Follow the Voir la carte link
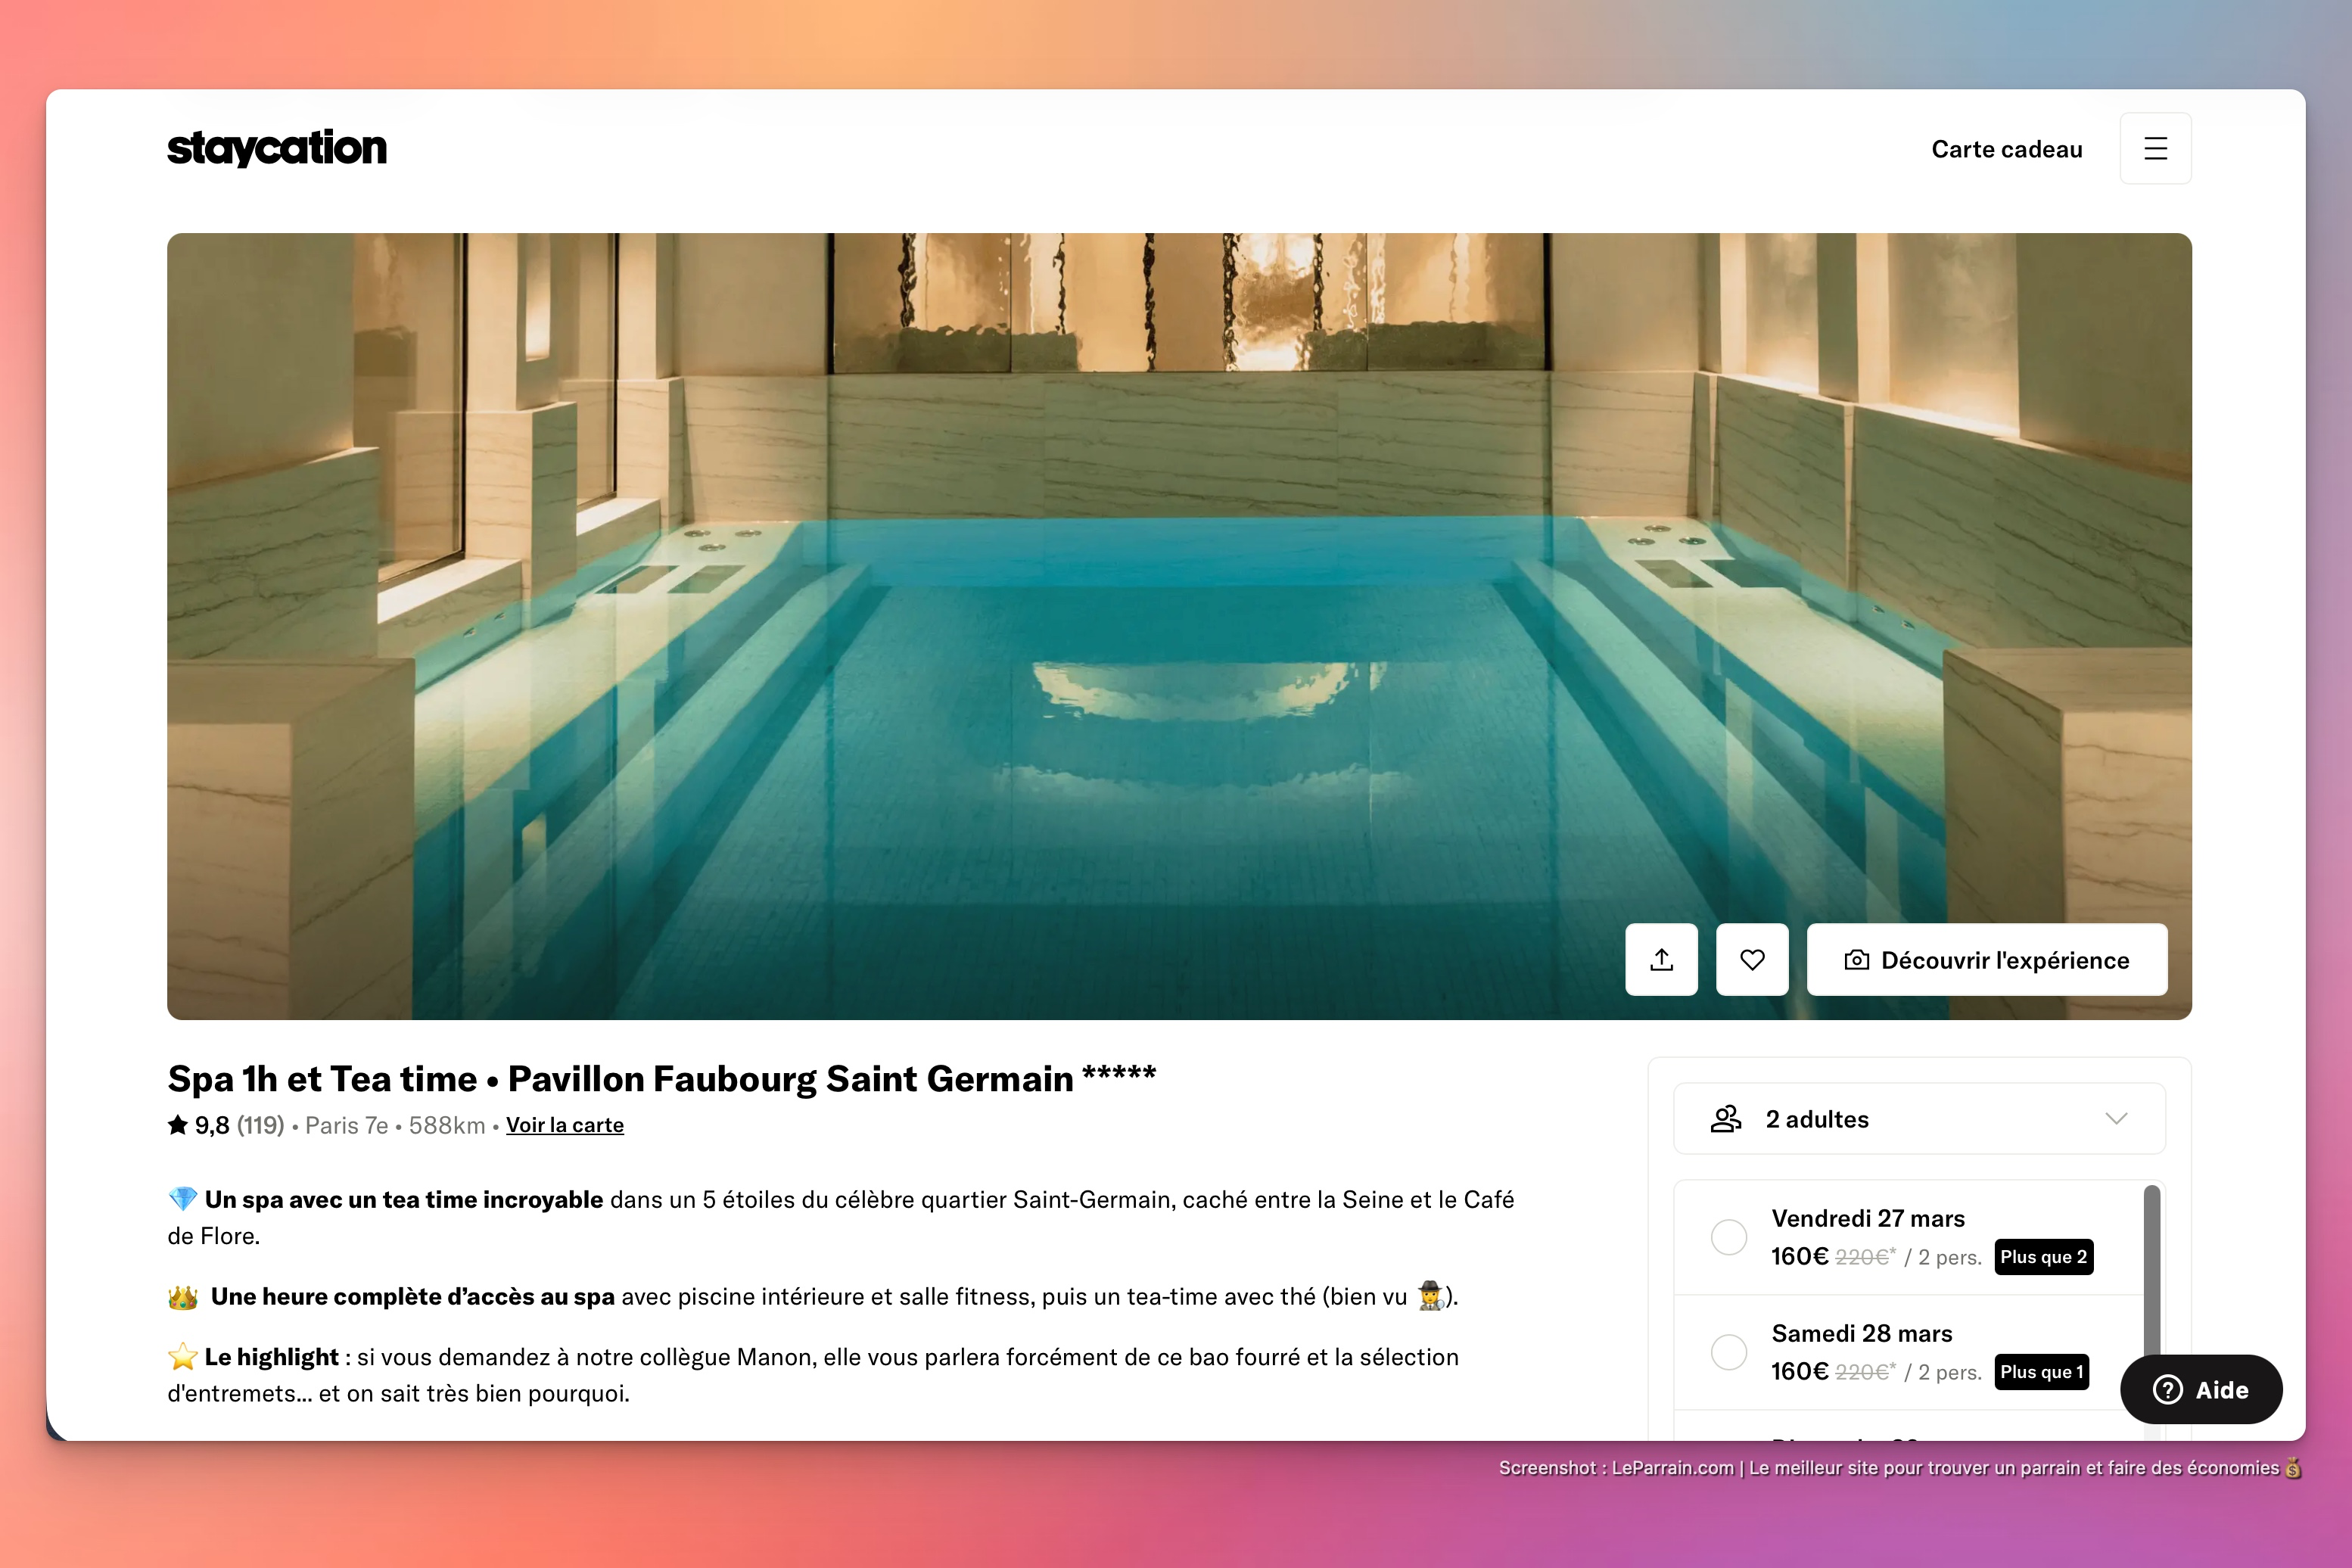Viewport: 2352px width, 1568px height. (565, 1125)
